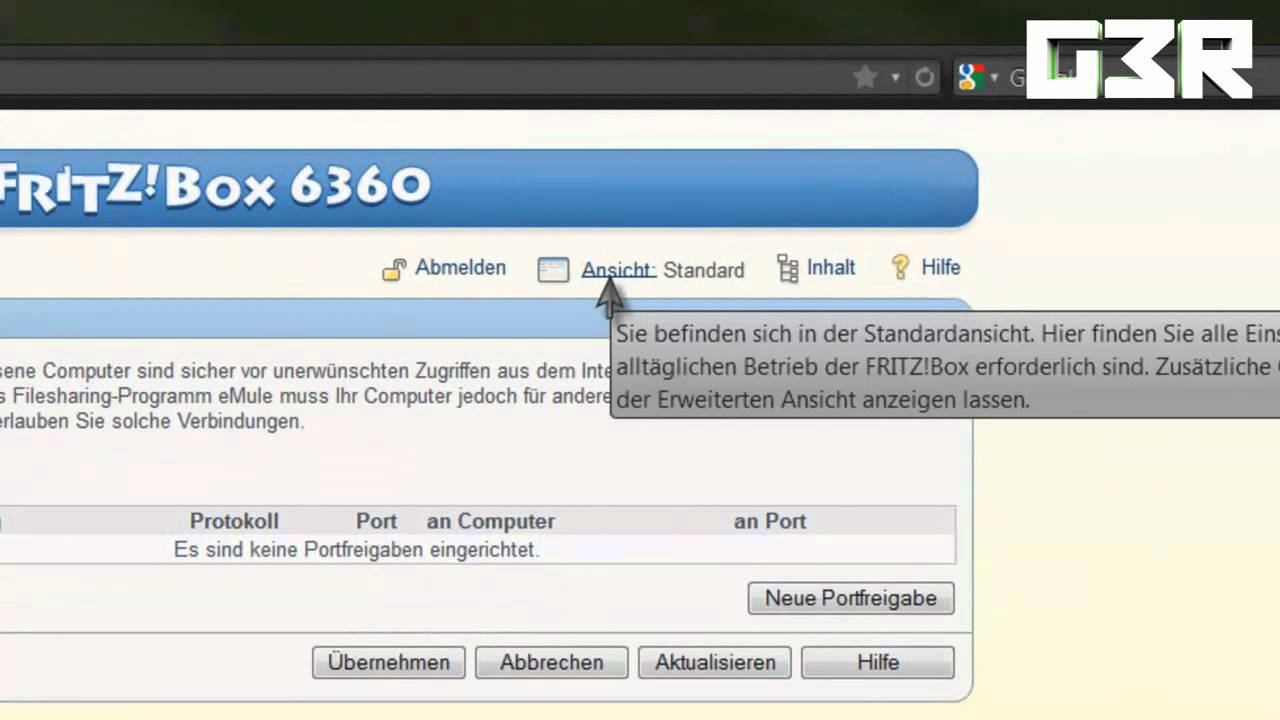1280x720 pixels.
Task: Click the Protokoll column header
Action: 234,521
